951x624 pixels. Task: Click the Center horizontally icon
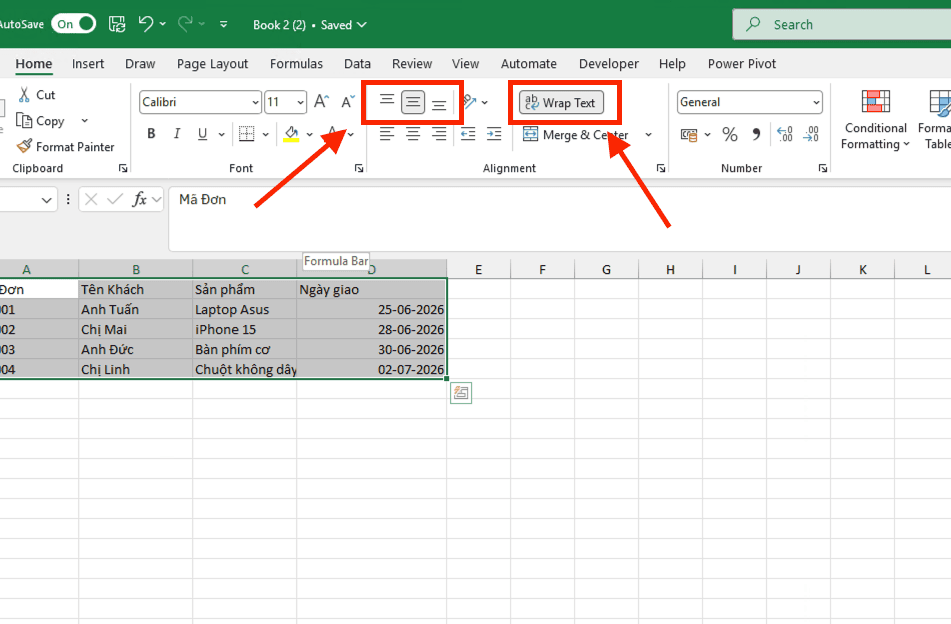tap(413, 134)
